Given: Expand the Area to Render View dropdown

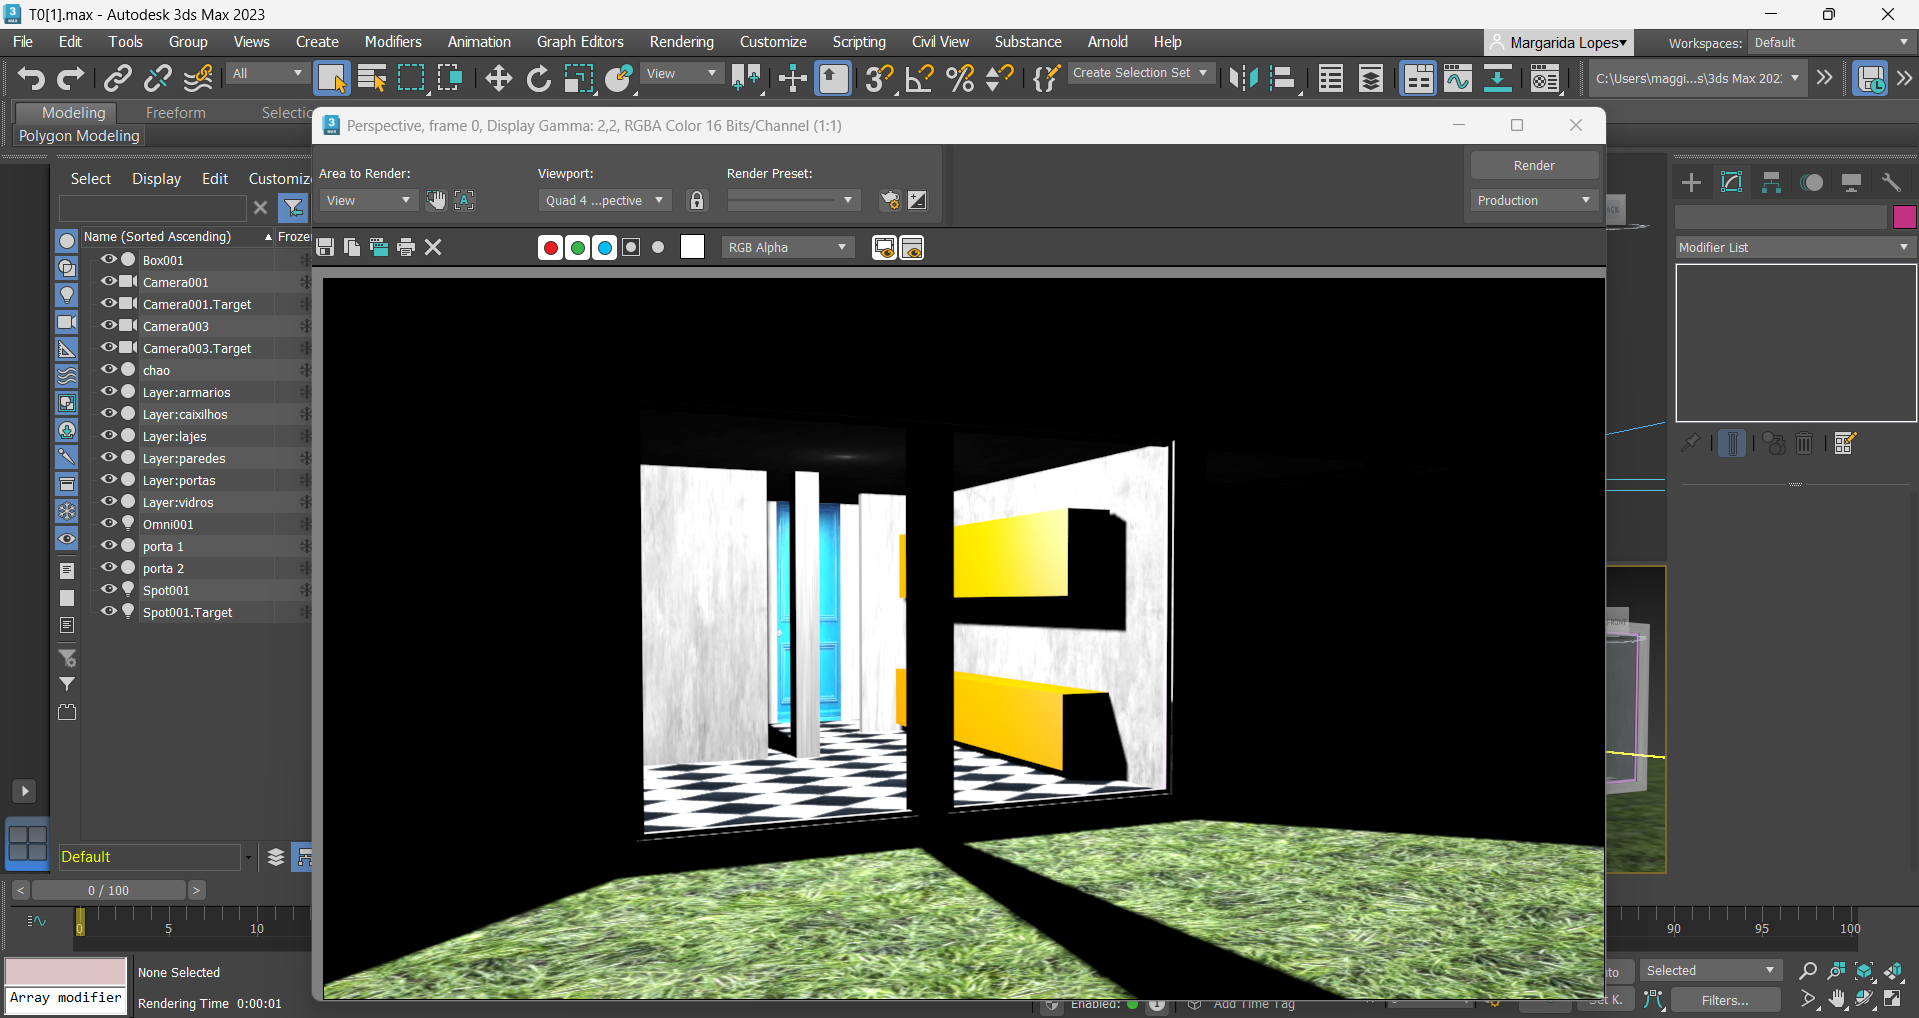Looking at the screenshot, I should pos(368,200).
